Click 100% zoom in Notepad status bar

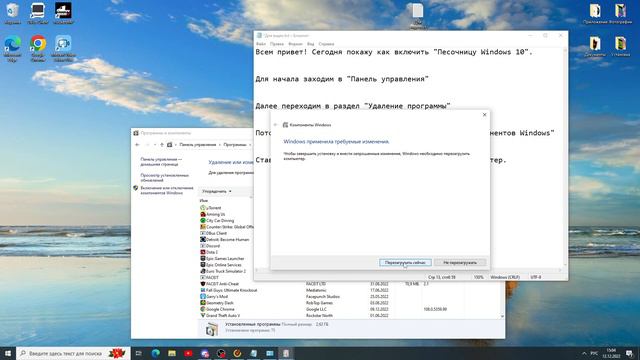pyautogui.click(x=478, y=277)
